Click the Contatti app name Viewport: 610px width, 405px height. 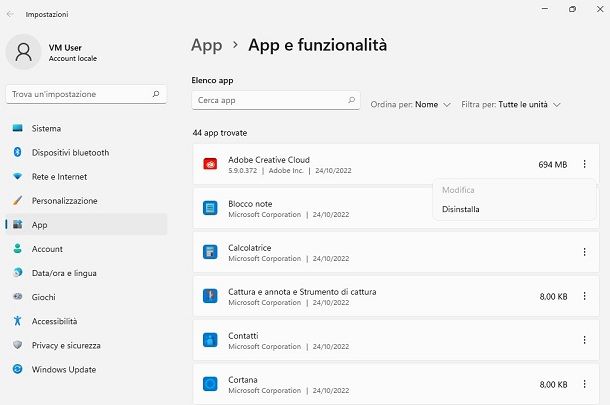[x=243, y=335]
